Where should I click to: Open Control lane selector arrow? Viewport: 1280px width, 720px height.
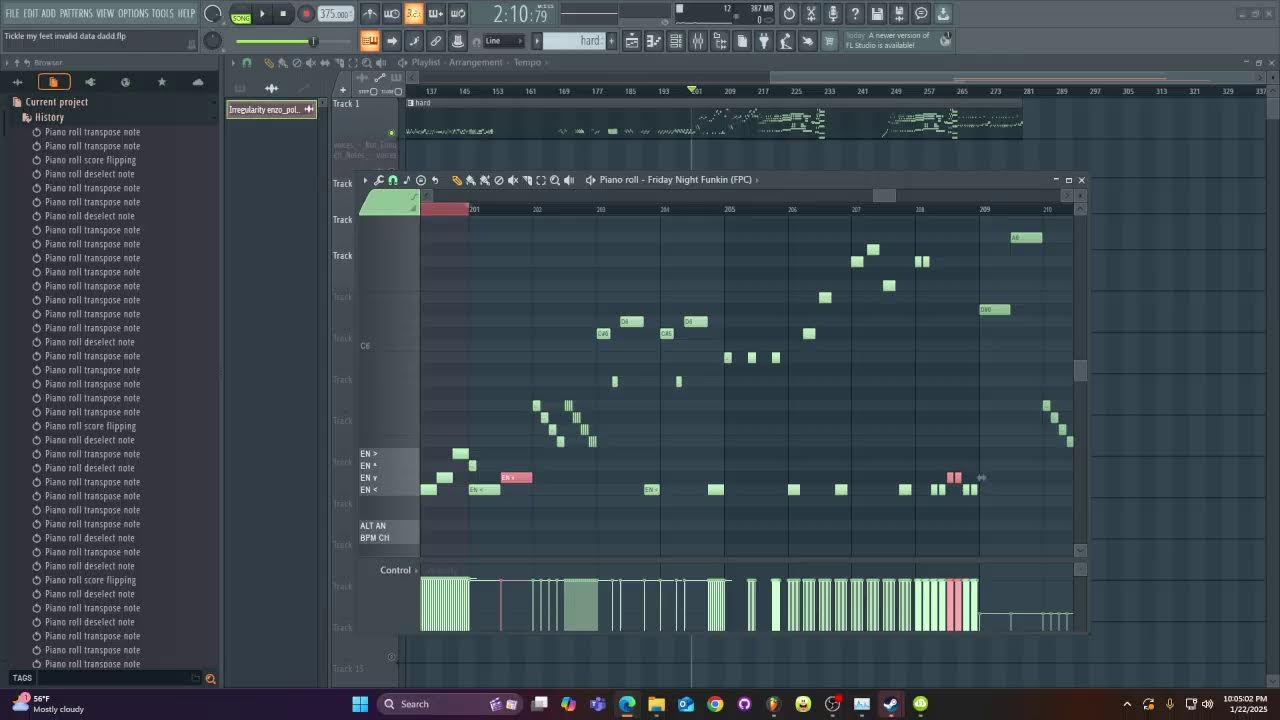[416, 570]
